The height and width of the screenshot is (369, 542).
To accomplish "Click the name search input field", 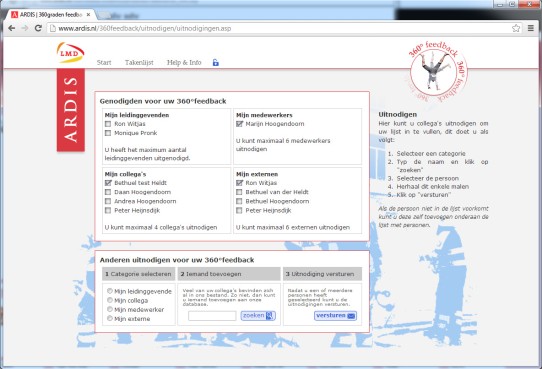I will (x=212, y=315).
